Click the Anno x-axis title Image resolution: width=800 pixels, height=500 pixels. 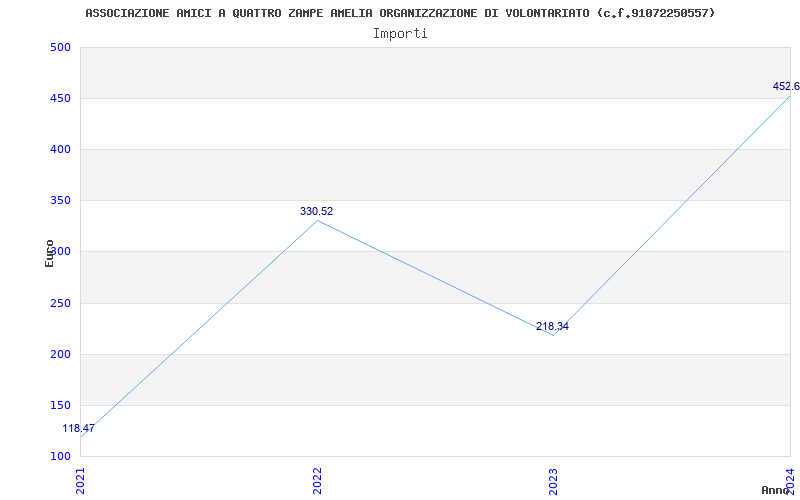point(778,490)
